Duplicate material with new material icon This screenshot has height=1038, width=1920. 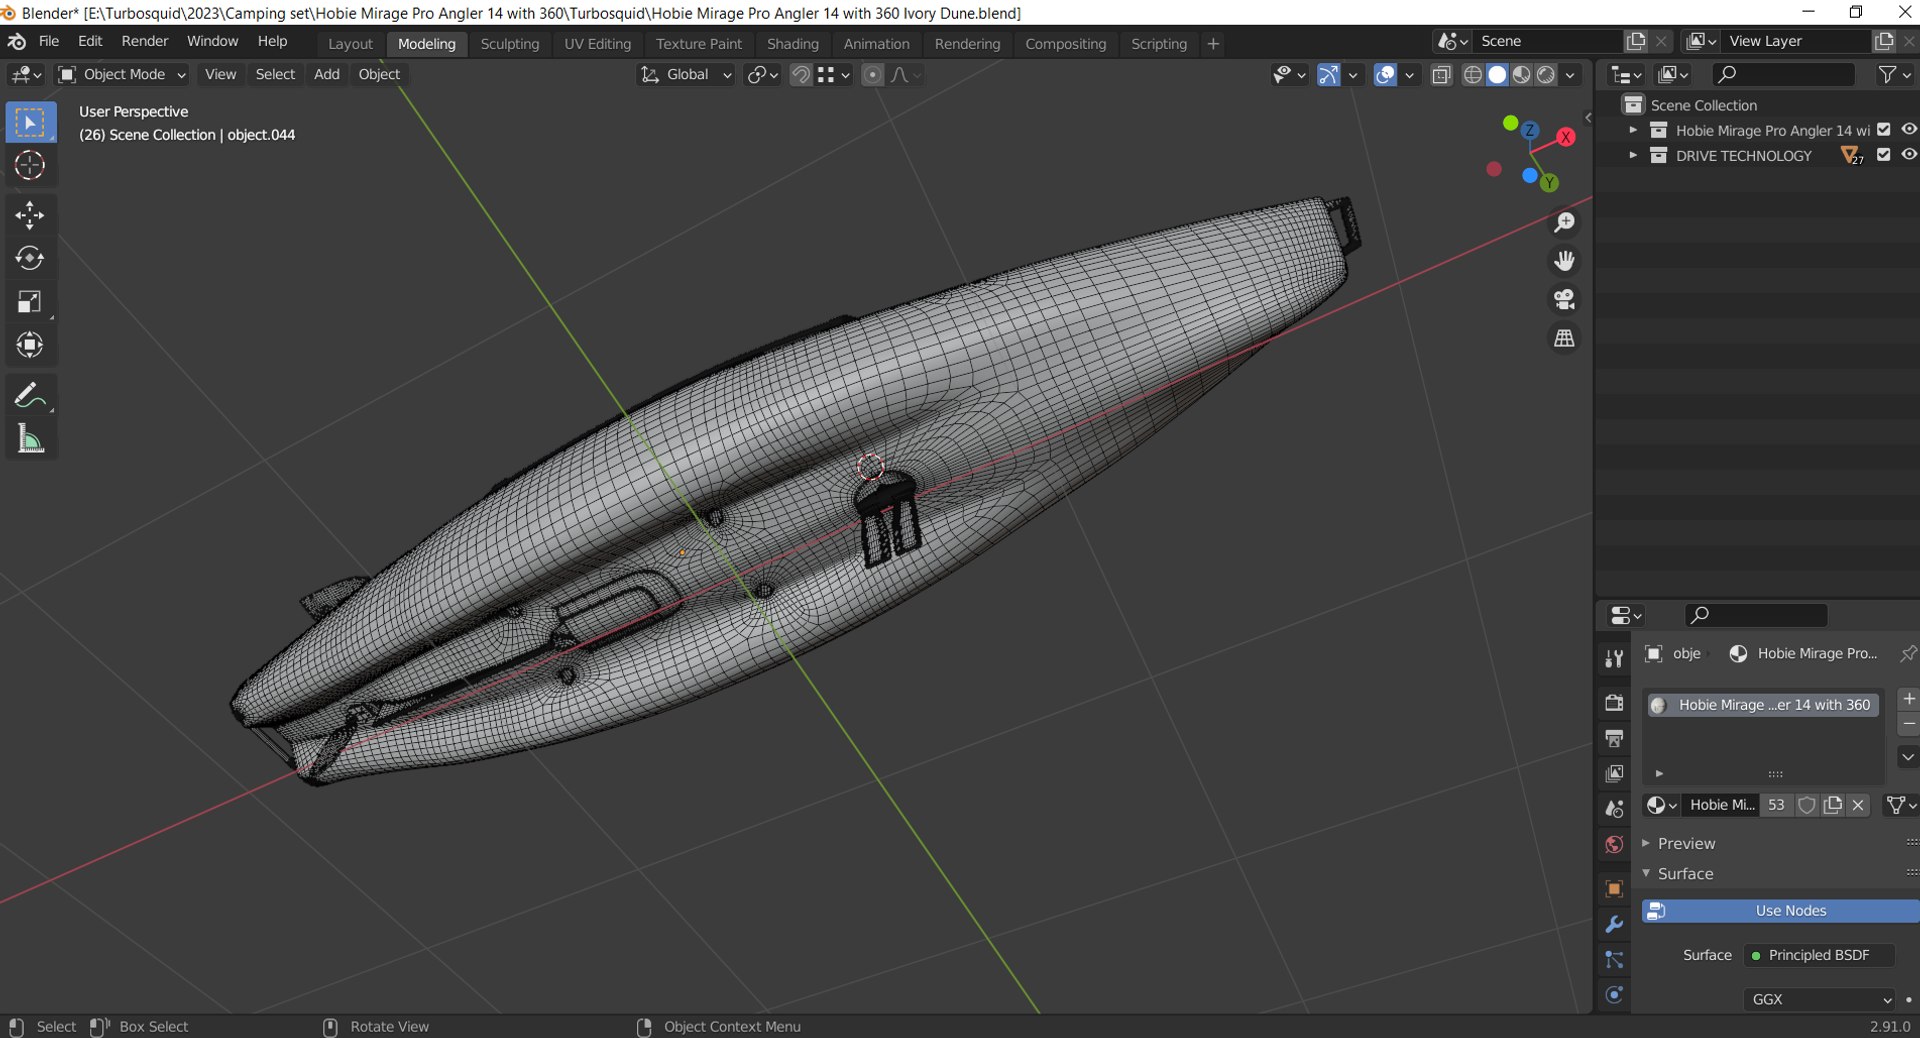(1832, 805)
